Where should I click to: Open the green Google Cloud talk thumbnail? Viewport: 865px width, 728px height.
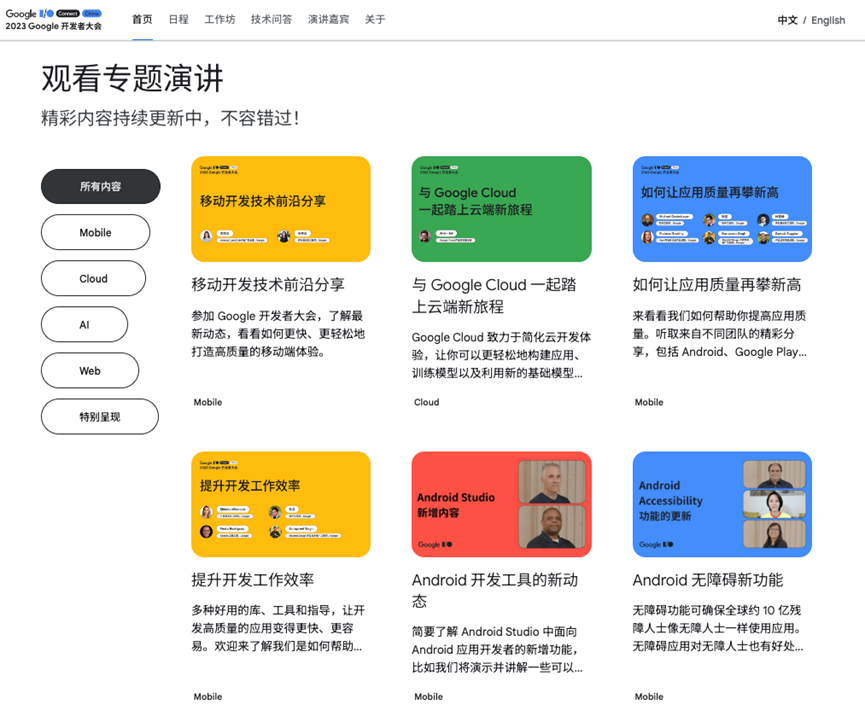pyautogui.click(x=501, y=209)
